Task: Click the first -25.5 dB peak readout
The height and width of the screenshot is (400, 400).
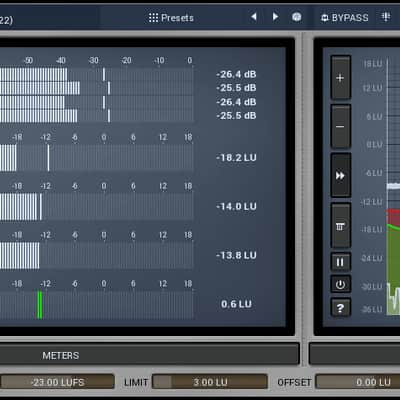Action: pos(236,88)
